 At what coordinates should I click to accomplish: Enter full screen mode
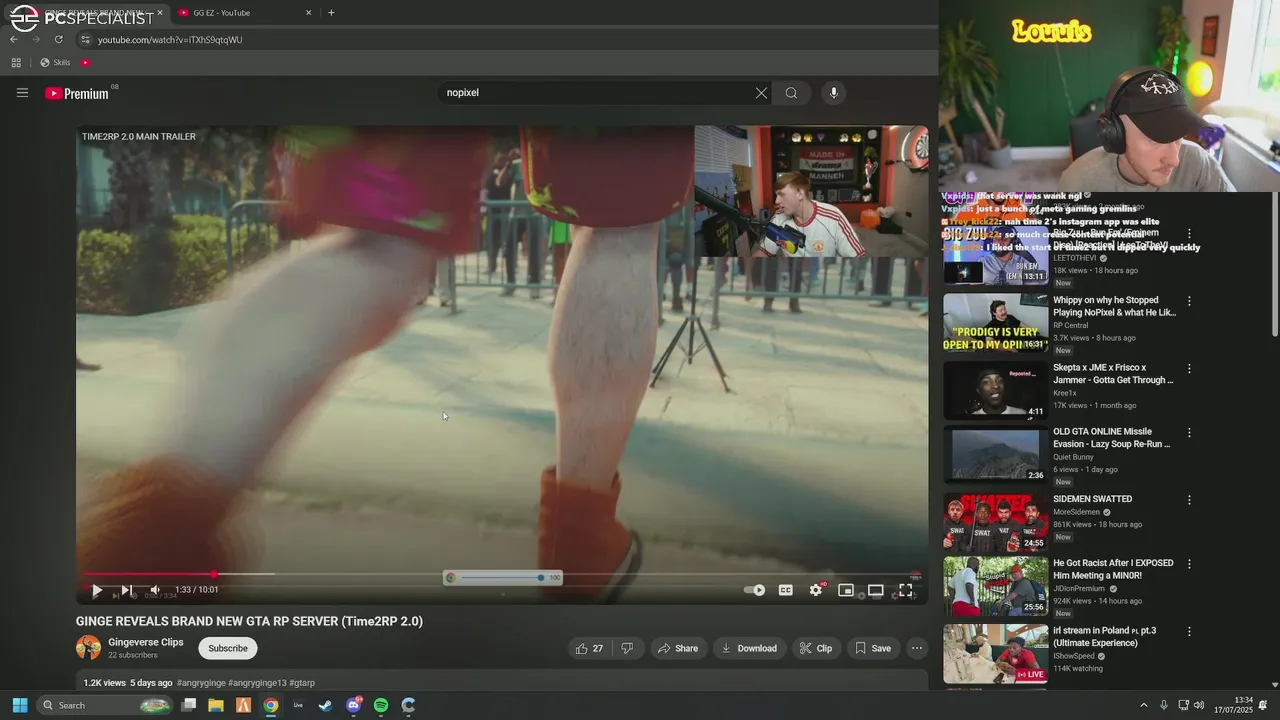point(905,591)
